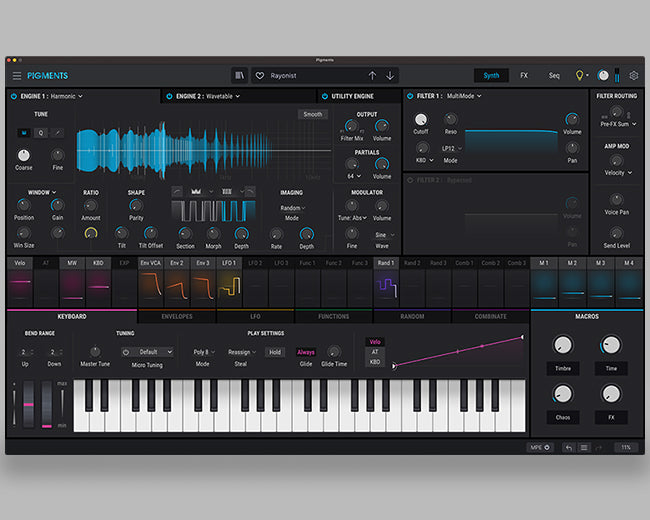
Task: Click the Filter 1 Cutoff knob
Action: (421, 119)
